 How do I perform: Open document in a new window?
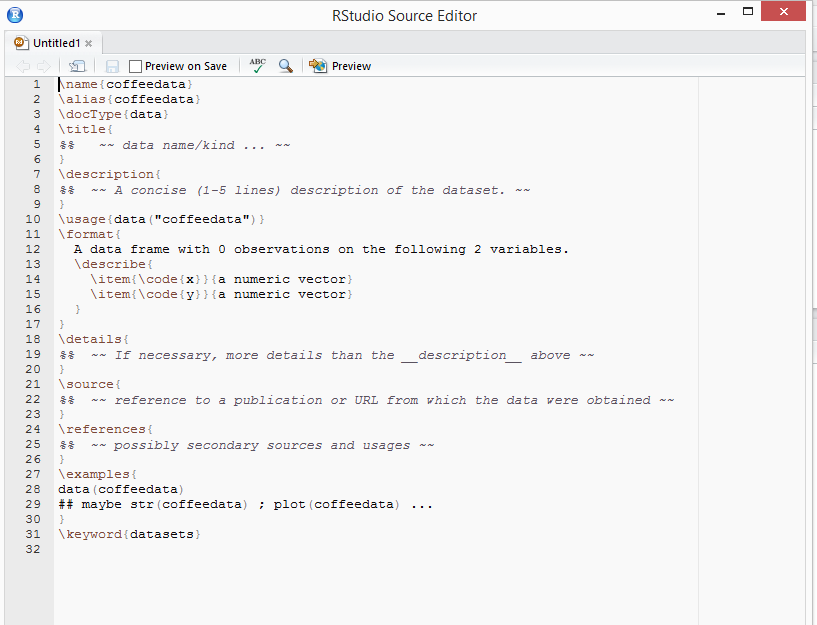coord(76,65)
